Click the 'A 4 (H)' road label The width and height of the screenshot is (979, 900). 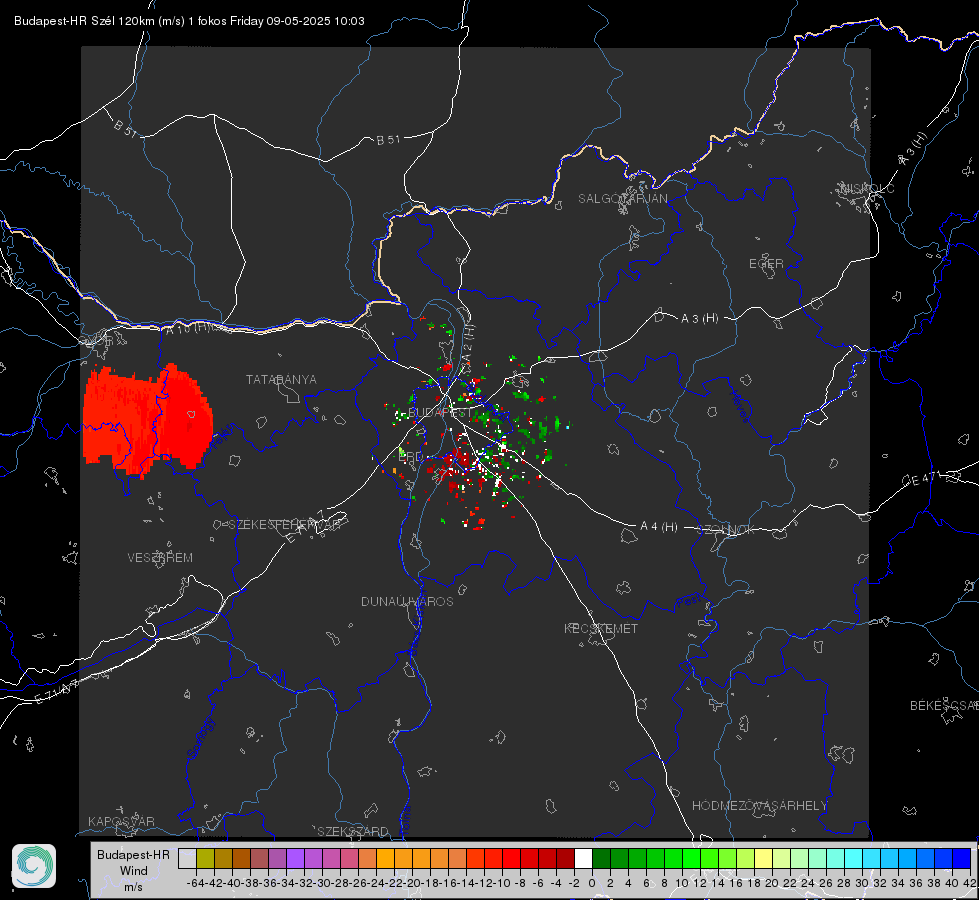659,527
